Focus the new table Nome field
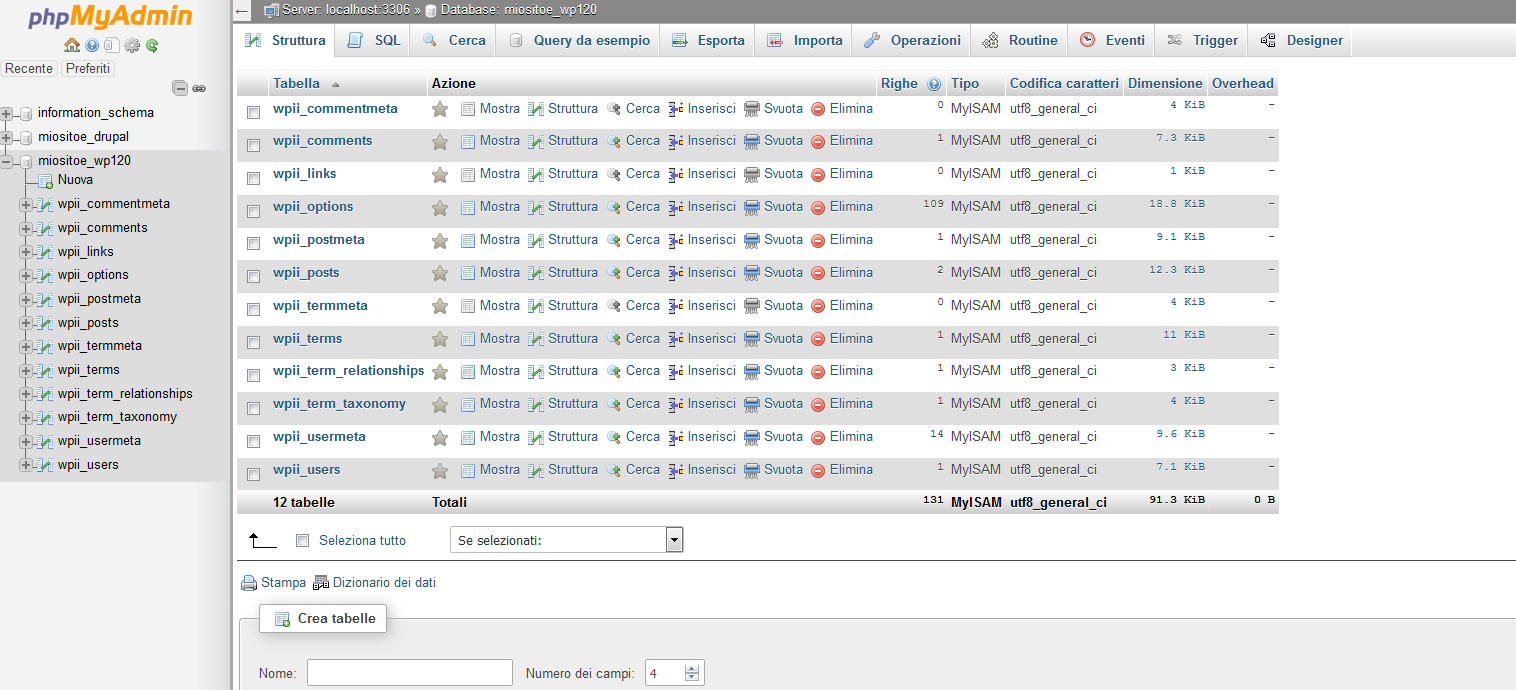Image resolution: width=1516 pixels, height=690 pixels. click(410, 673)
